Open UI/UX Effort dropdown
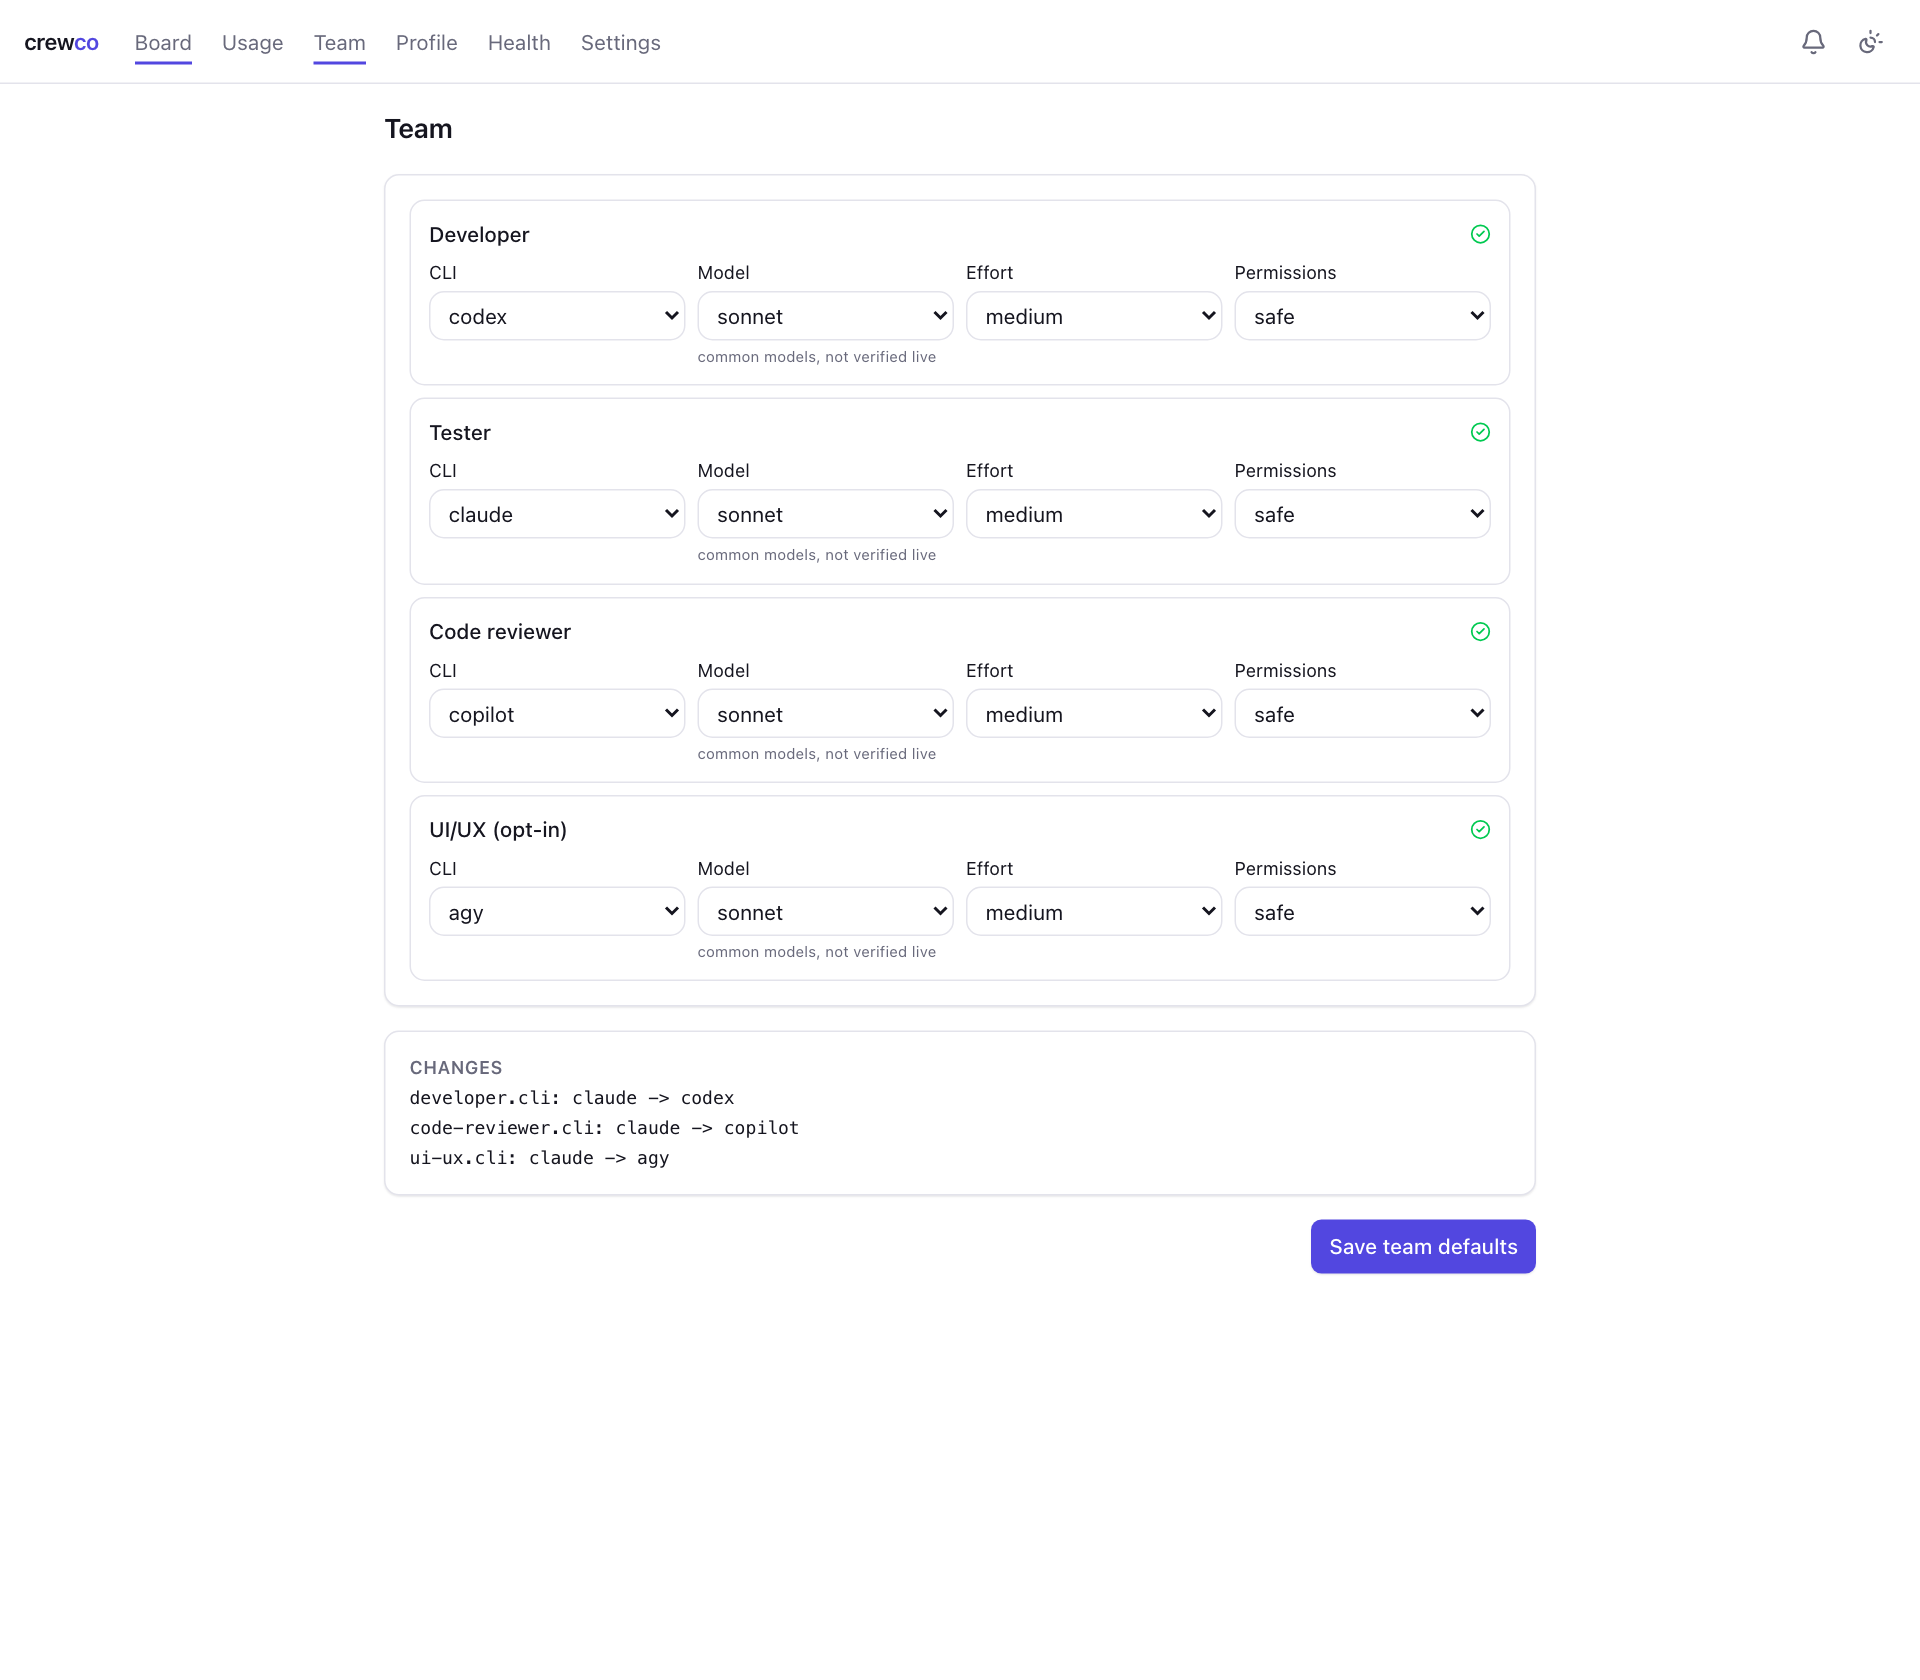Image resolution: width=1920 pixels, height=1680 pixels. [1094, 912]
